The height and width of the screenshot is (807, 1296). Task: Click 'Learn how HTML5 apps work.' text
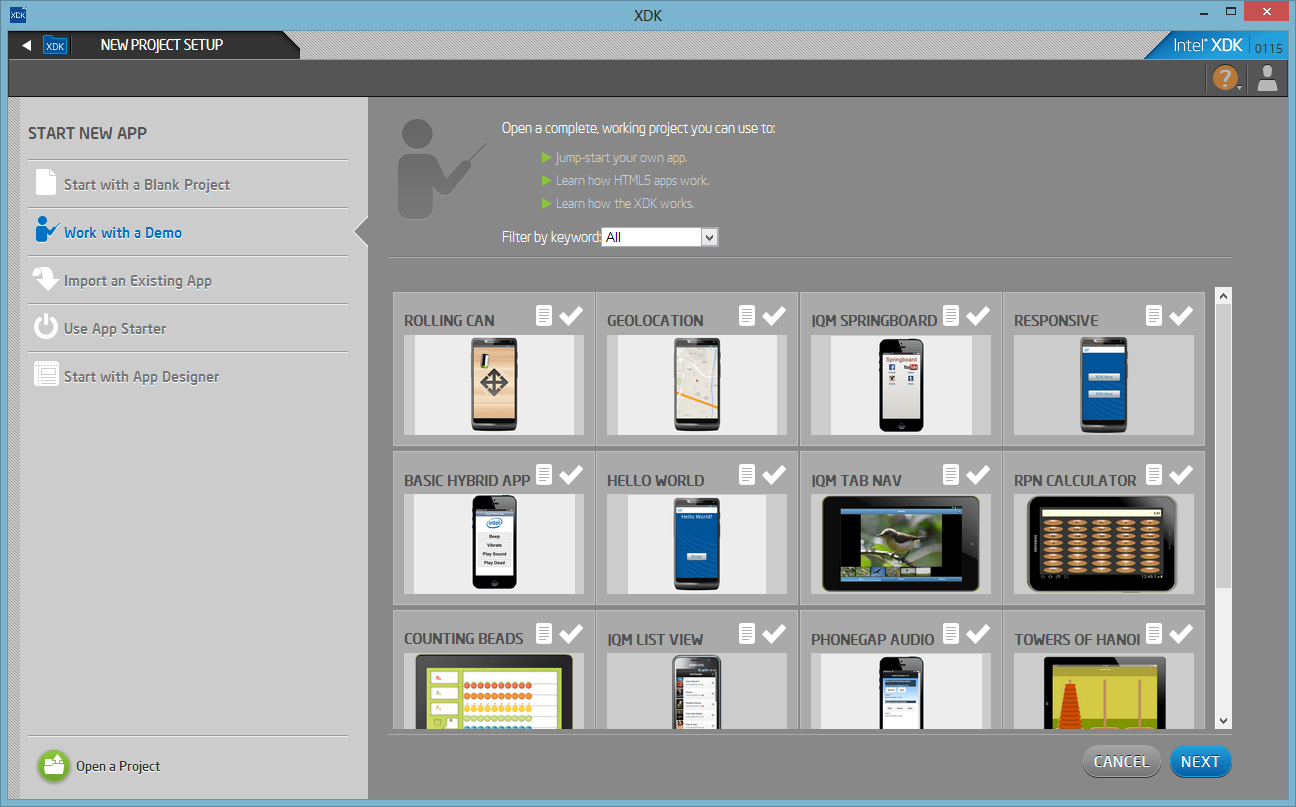click(x=632, y=181)
